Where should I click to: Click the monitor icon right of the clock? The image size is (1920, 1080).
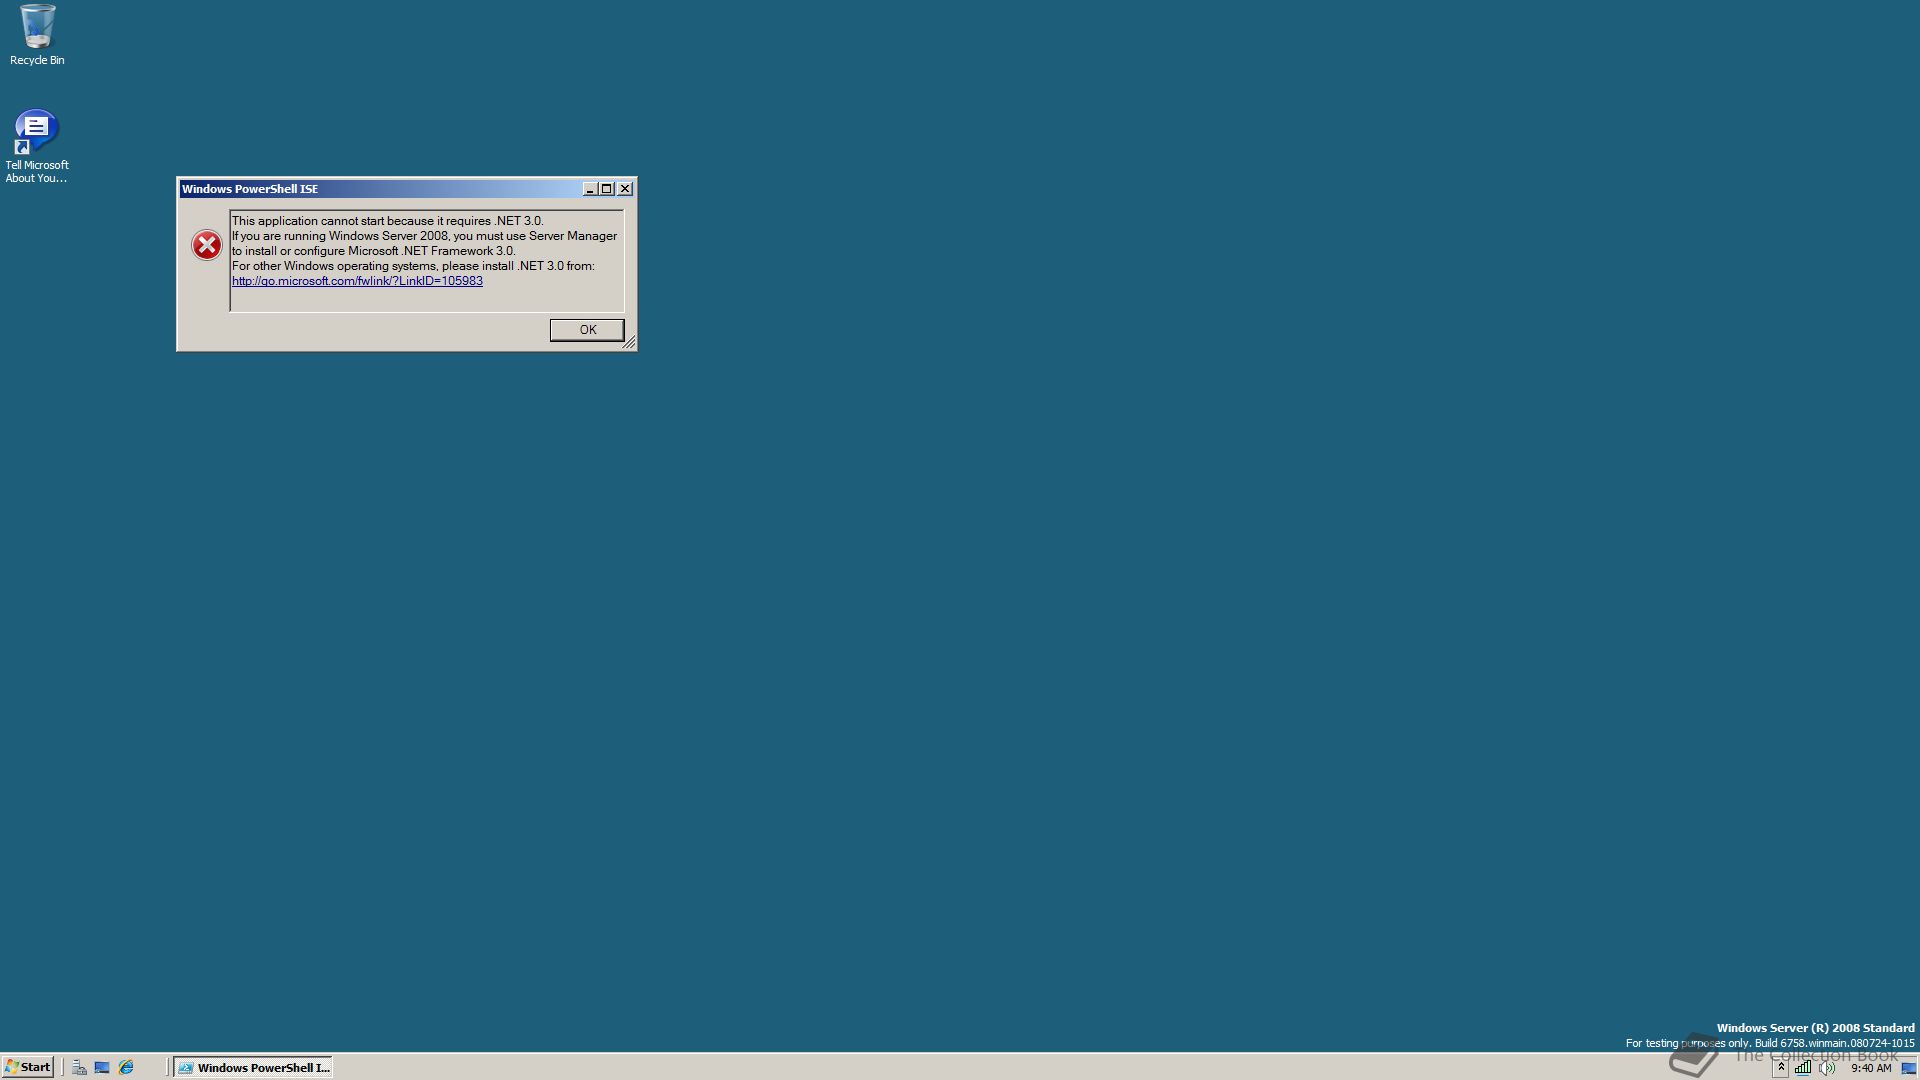click(x=1908, y=1068)
